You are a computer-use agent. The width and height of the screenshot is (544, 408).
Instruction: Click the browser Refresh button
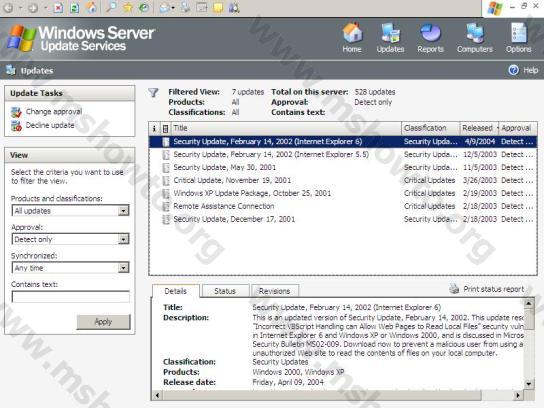[x=75, y=8]
